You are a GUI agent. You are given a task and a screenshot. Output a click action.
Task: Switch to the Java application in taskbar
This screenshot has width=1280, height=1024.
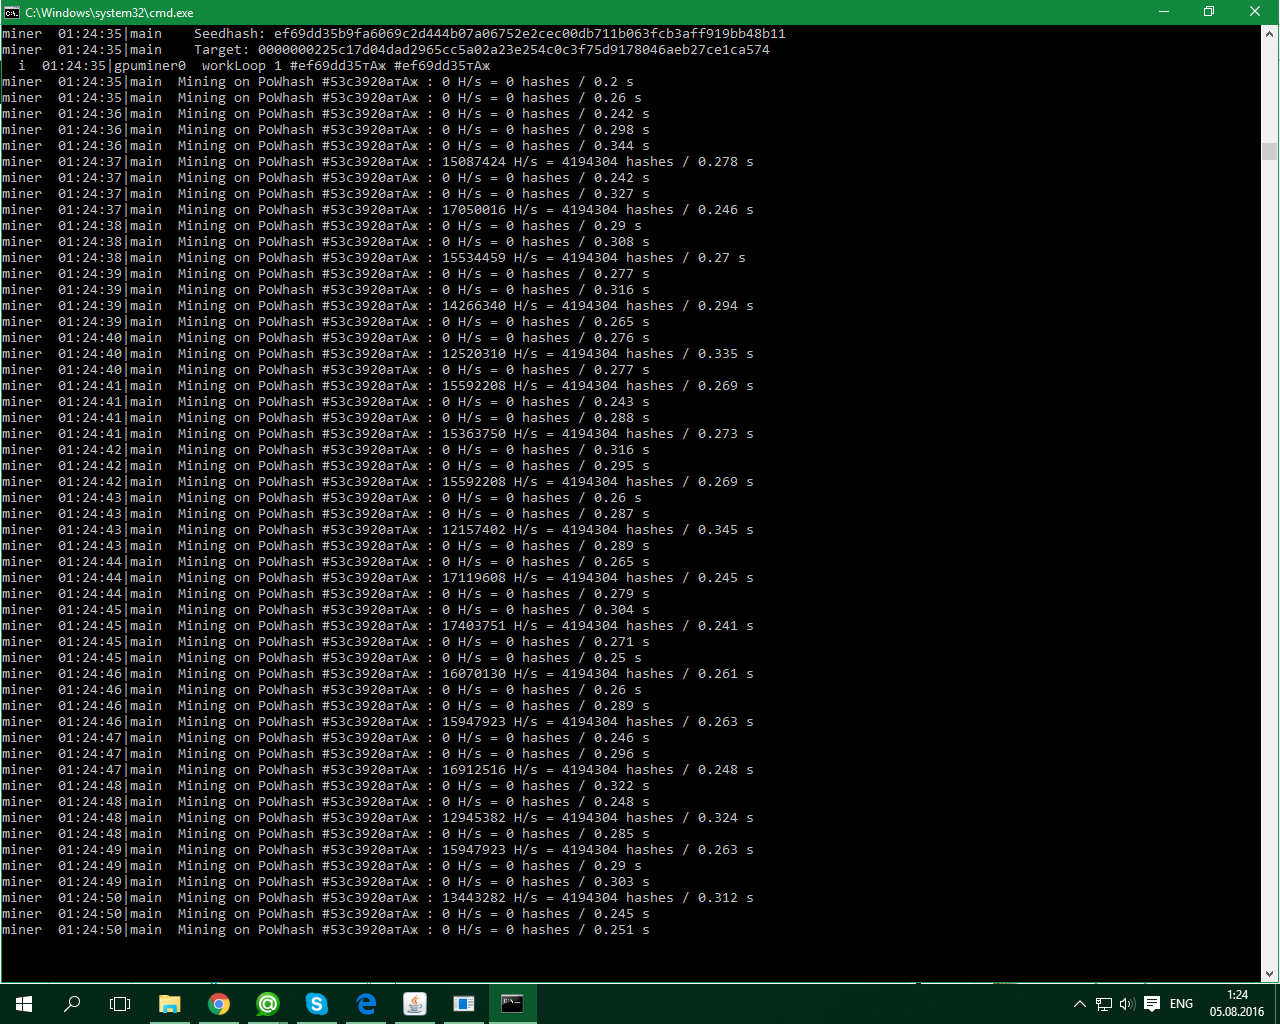point(415,1004)
